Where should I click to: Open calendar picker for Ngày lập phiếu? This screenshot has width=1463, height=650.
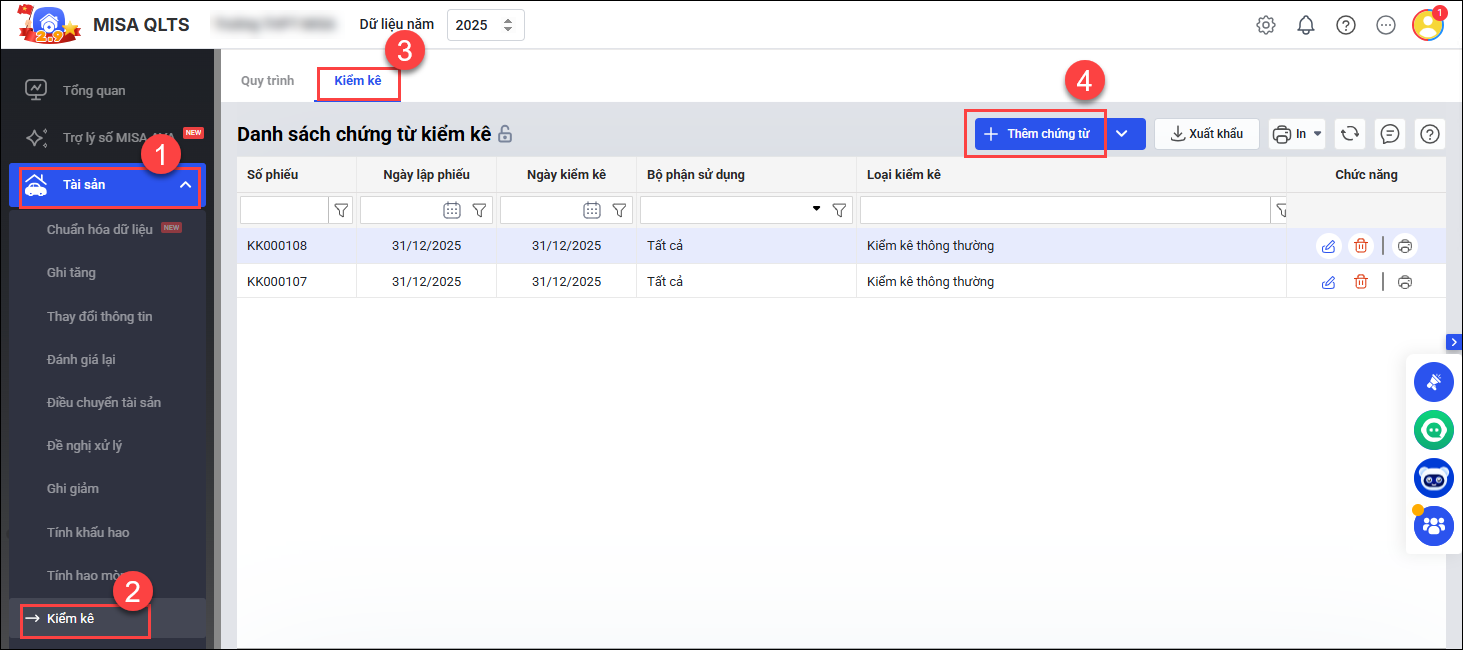(x=451, y=210)
